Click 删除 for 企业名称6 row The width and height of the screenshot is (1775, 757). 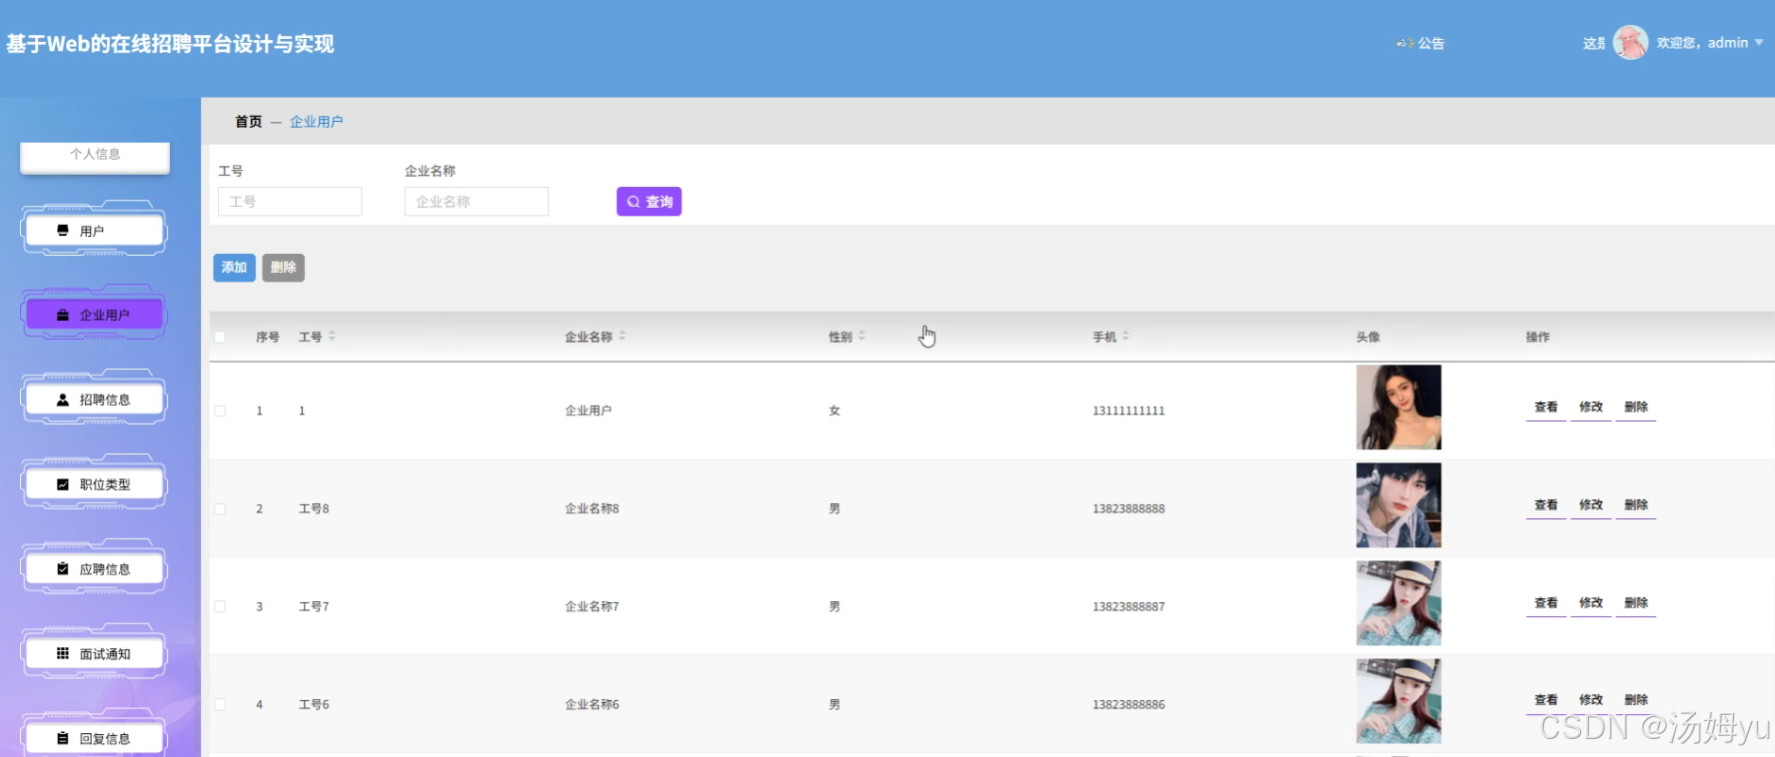click(1636, 700)
